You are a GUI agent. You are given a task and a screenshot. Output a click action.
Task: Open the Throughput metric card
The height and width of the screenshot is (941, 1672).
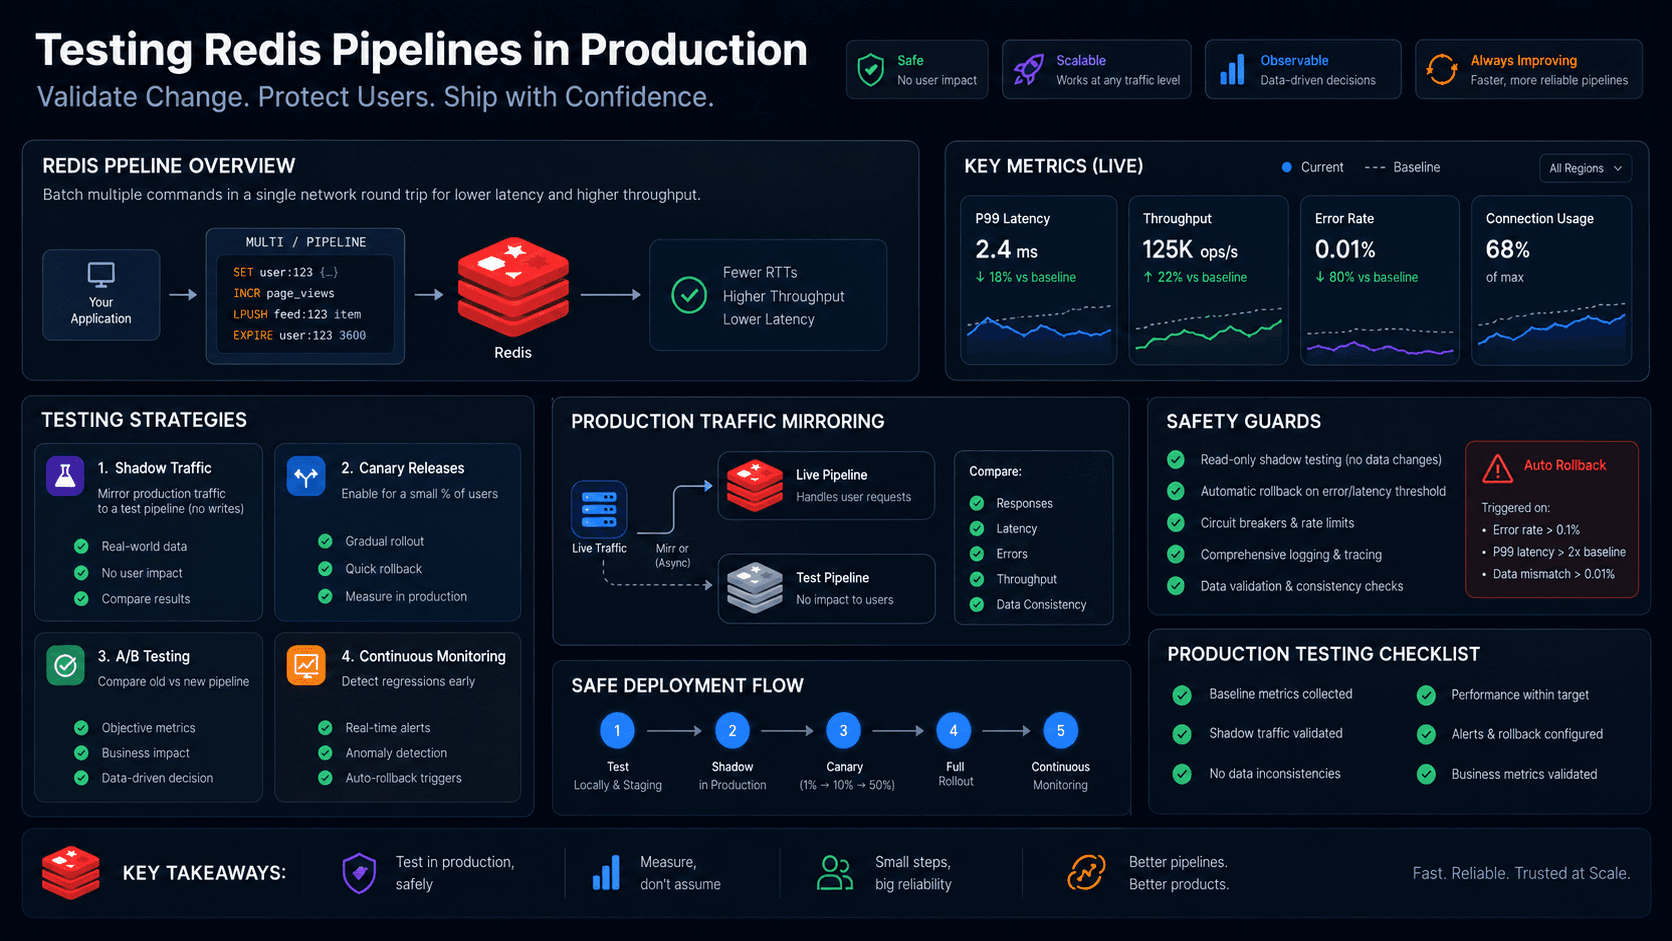1208,280
